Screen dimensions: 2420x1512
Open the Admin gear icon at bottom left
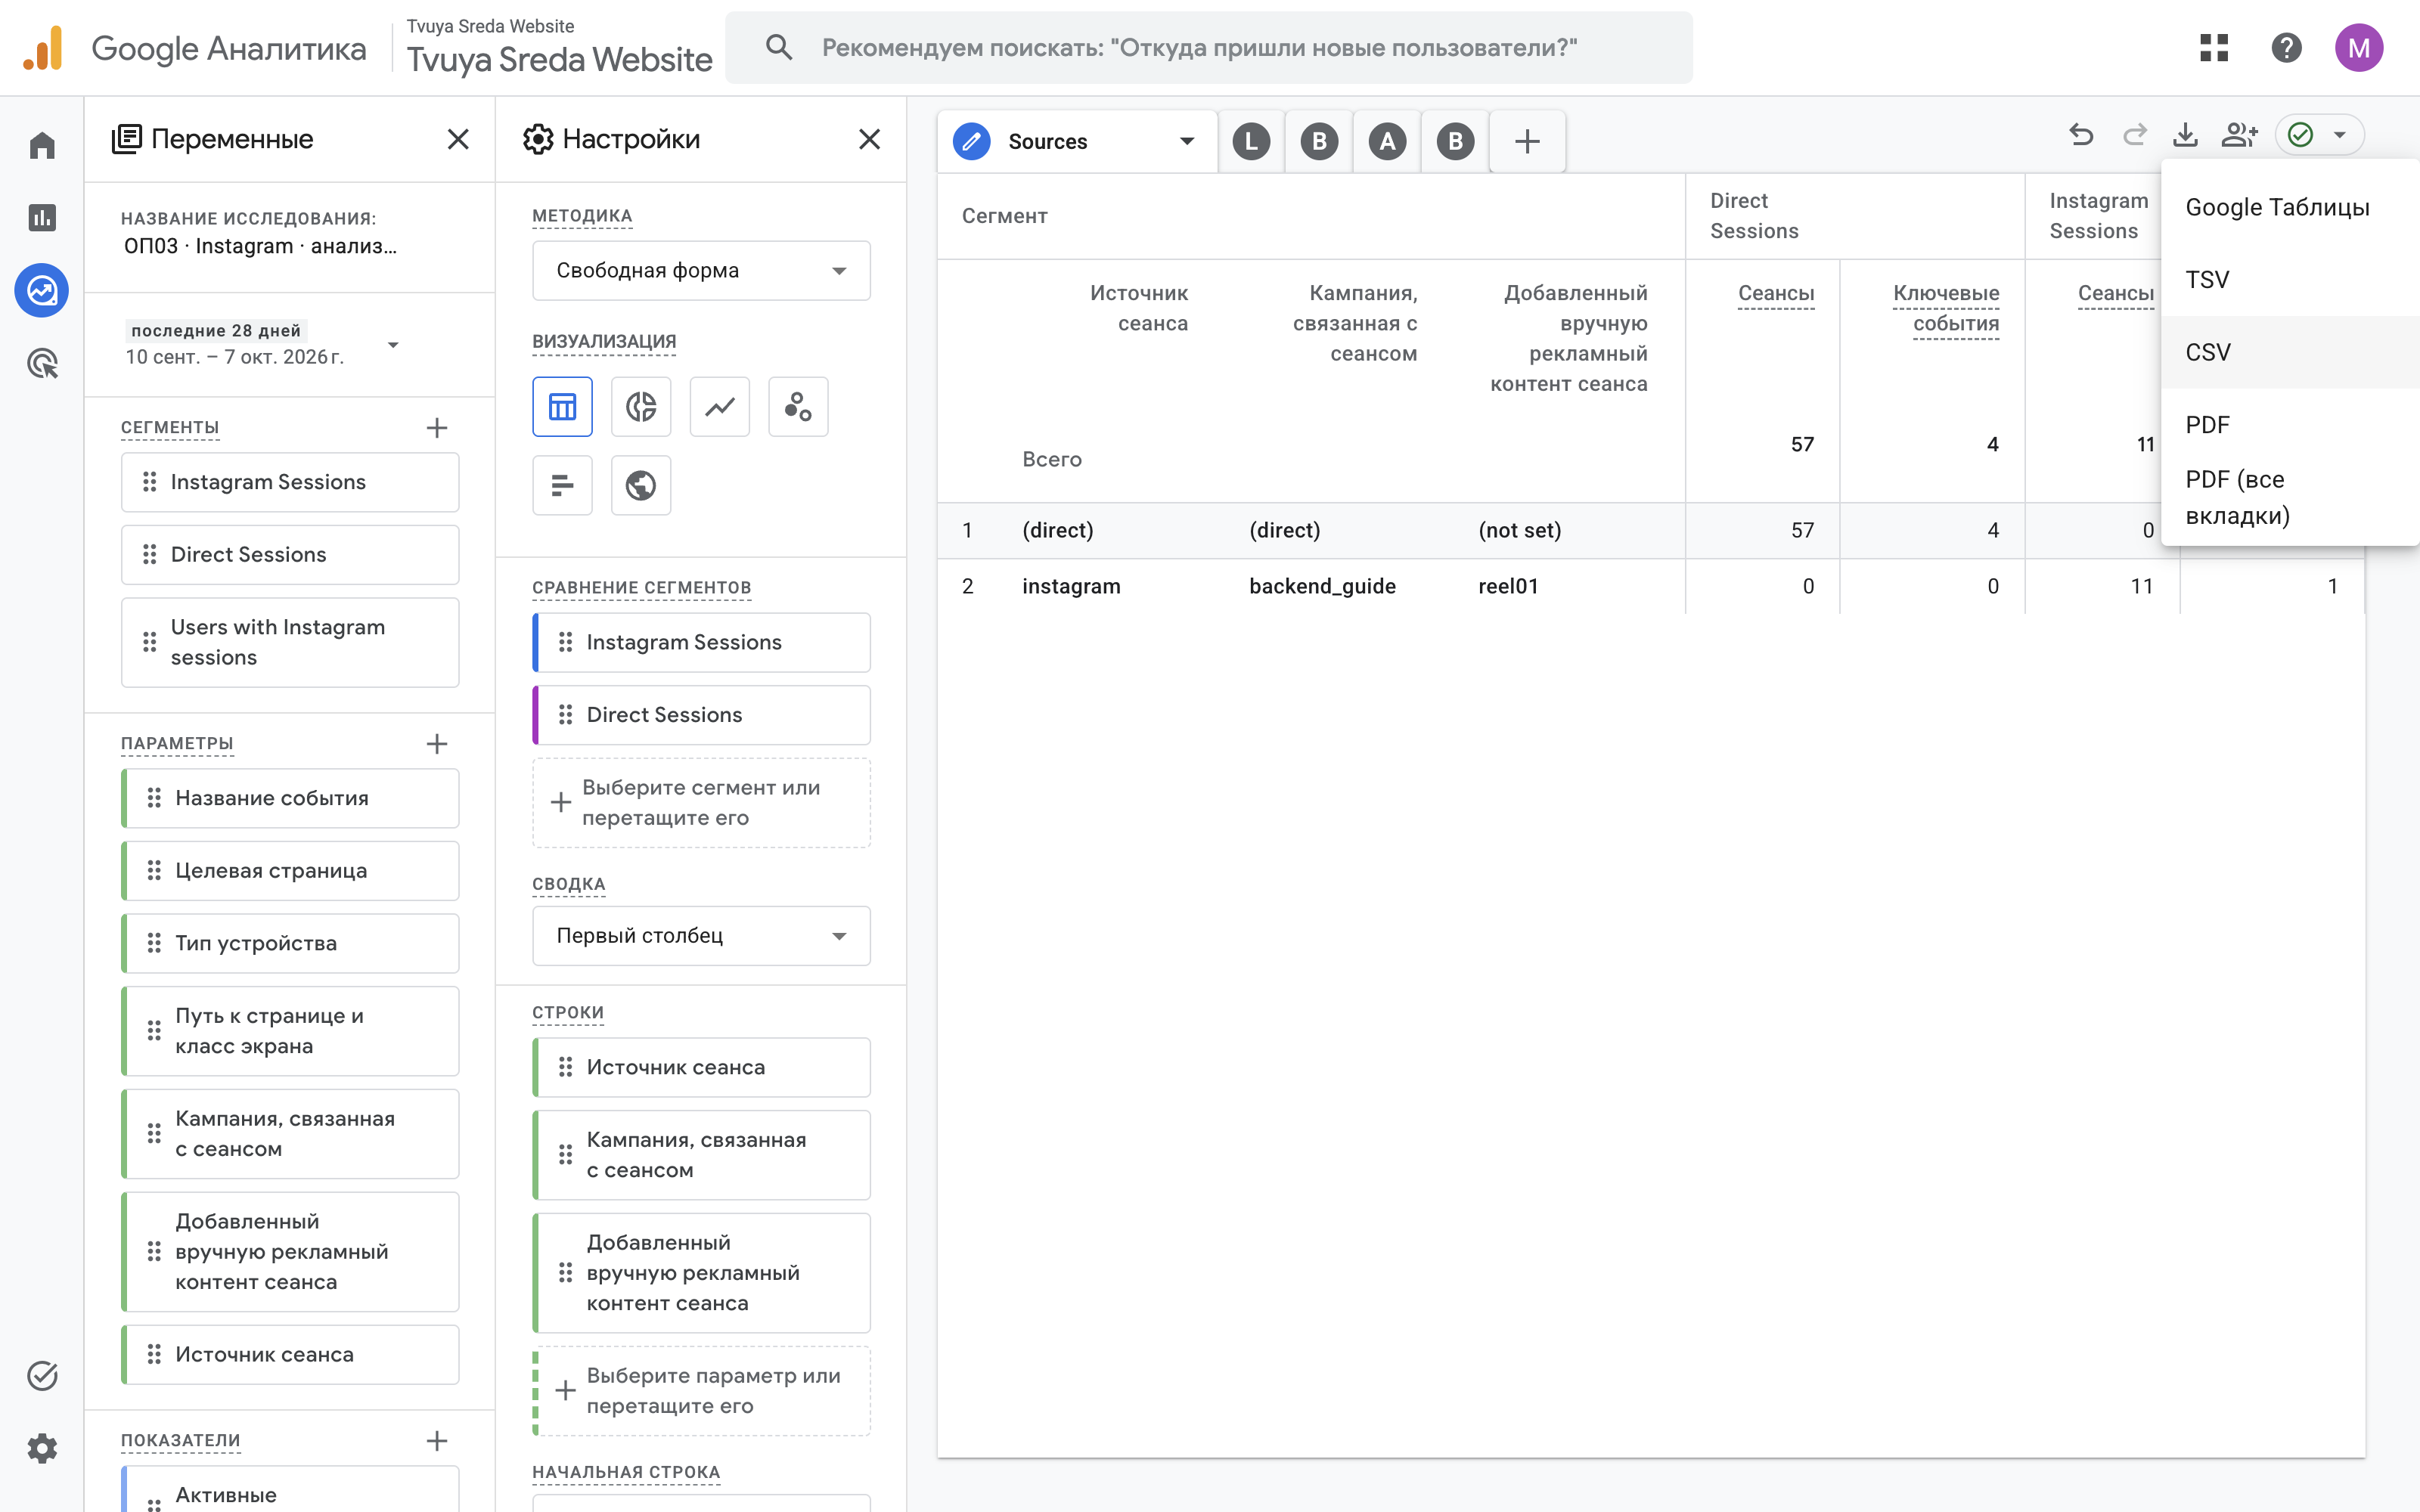click(x=42, y=1448)
